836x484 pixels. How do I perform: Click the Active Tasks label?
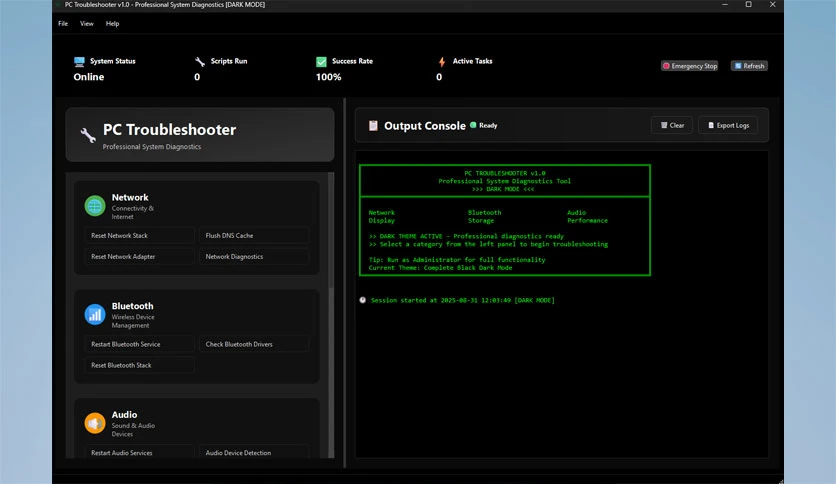coord(472,61)
